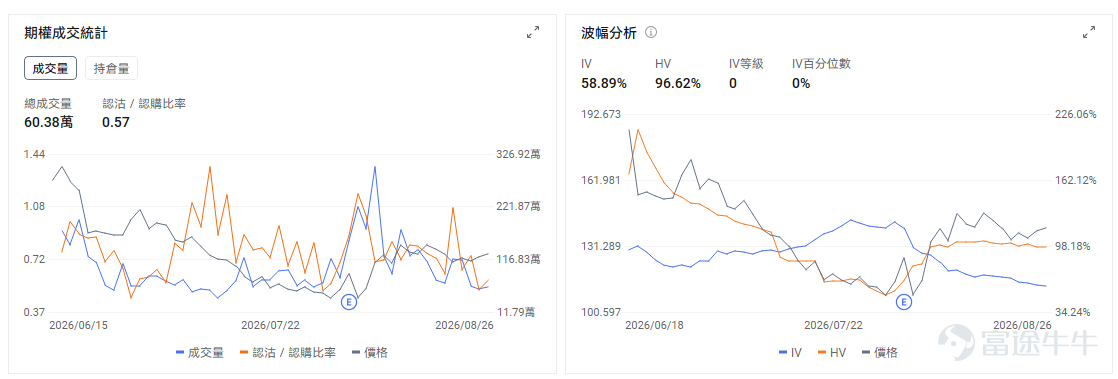Click the 波幅分析 panel title

pyautogui.click(x=608, y=32)
